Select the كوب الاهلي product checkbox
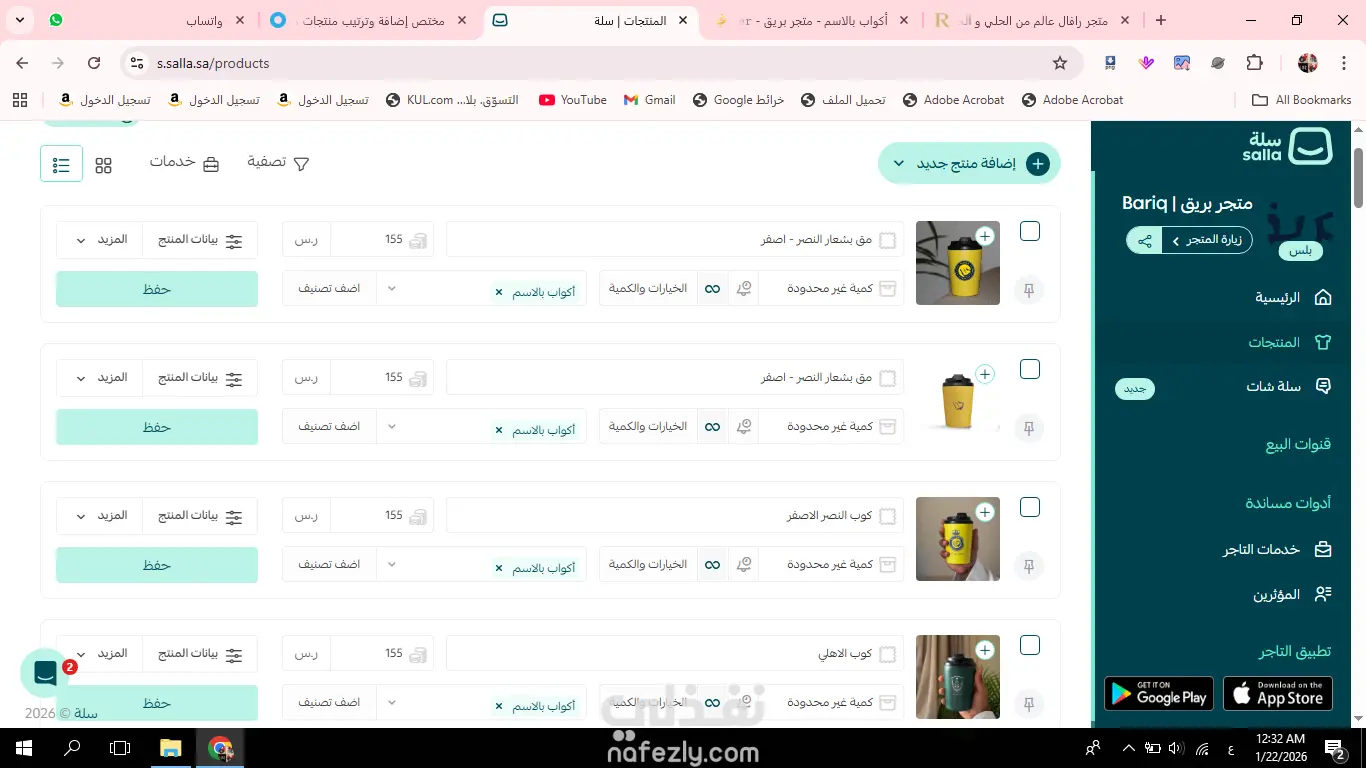 (x=1030, y=646)
